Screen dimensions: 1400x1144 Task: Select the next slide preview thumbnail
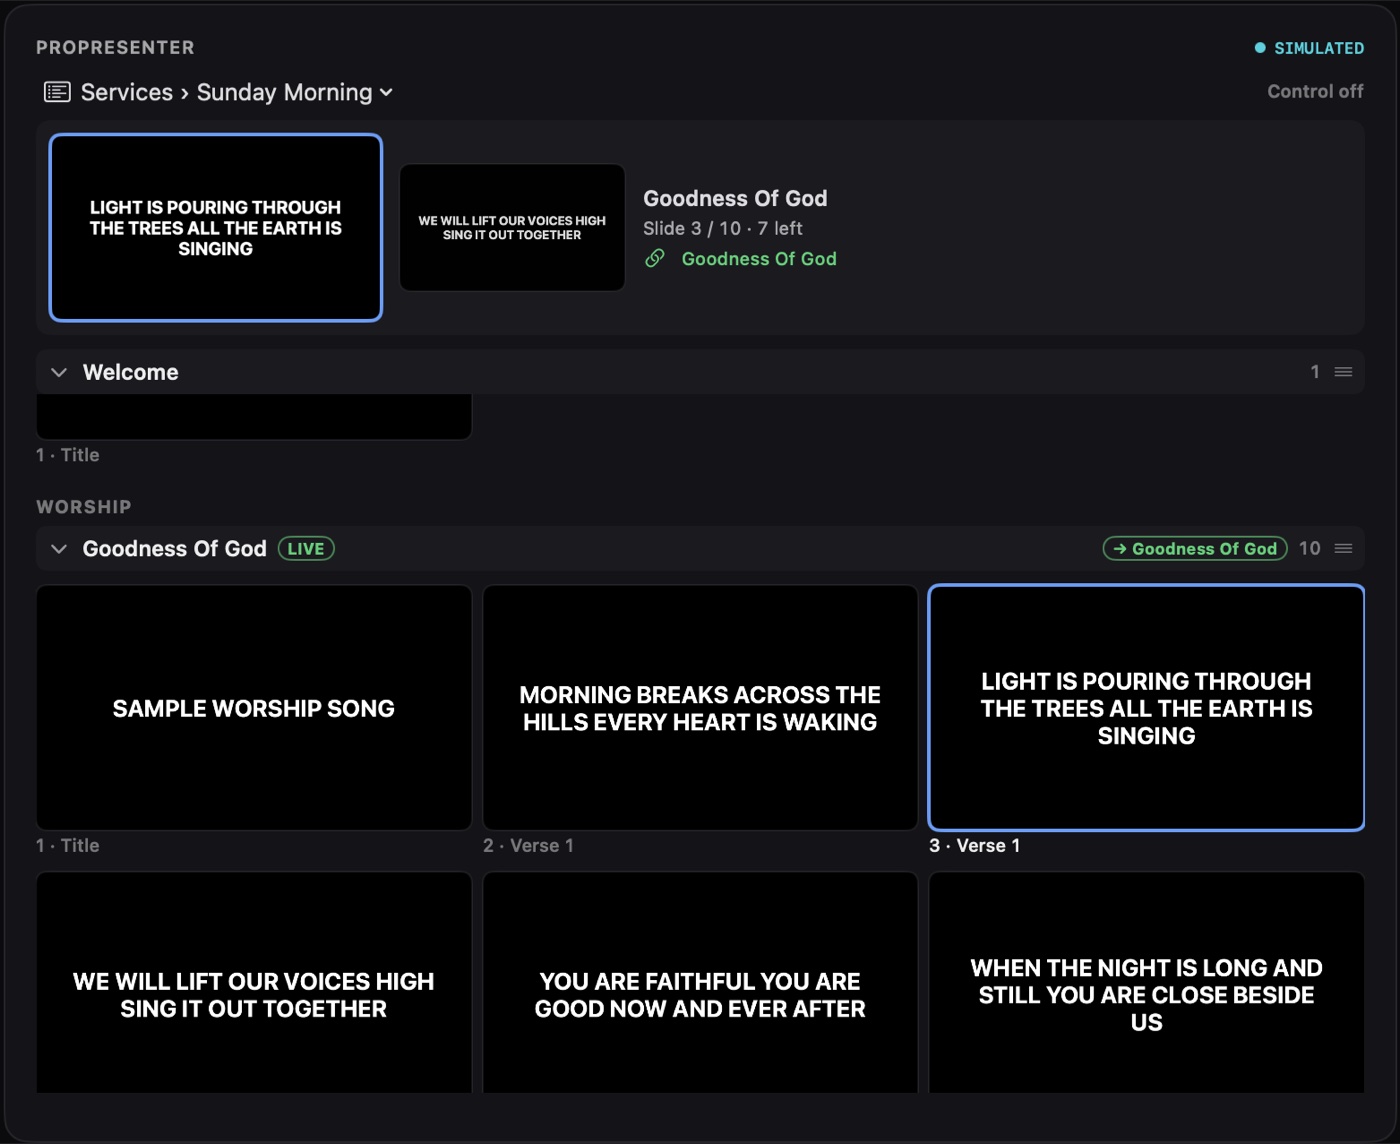[512, 228]
